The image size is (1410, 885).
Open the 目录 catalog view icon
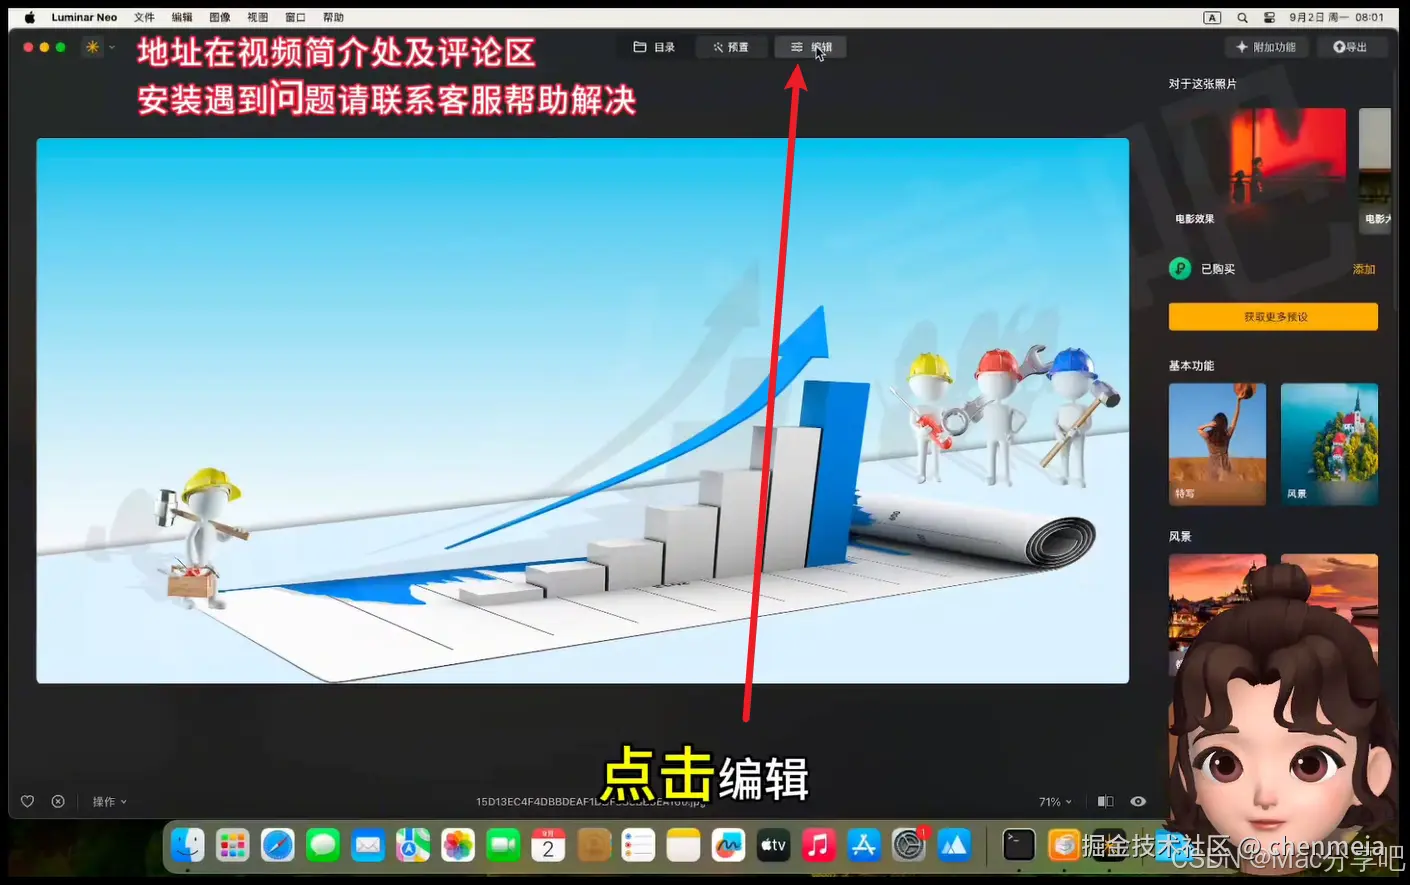[x=639, y=46]
